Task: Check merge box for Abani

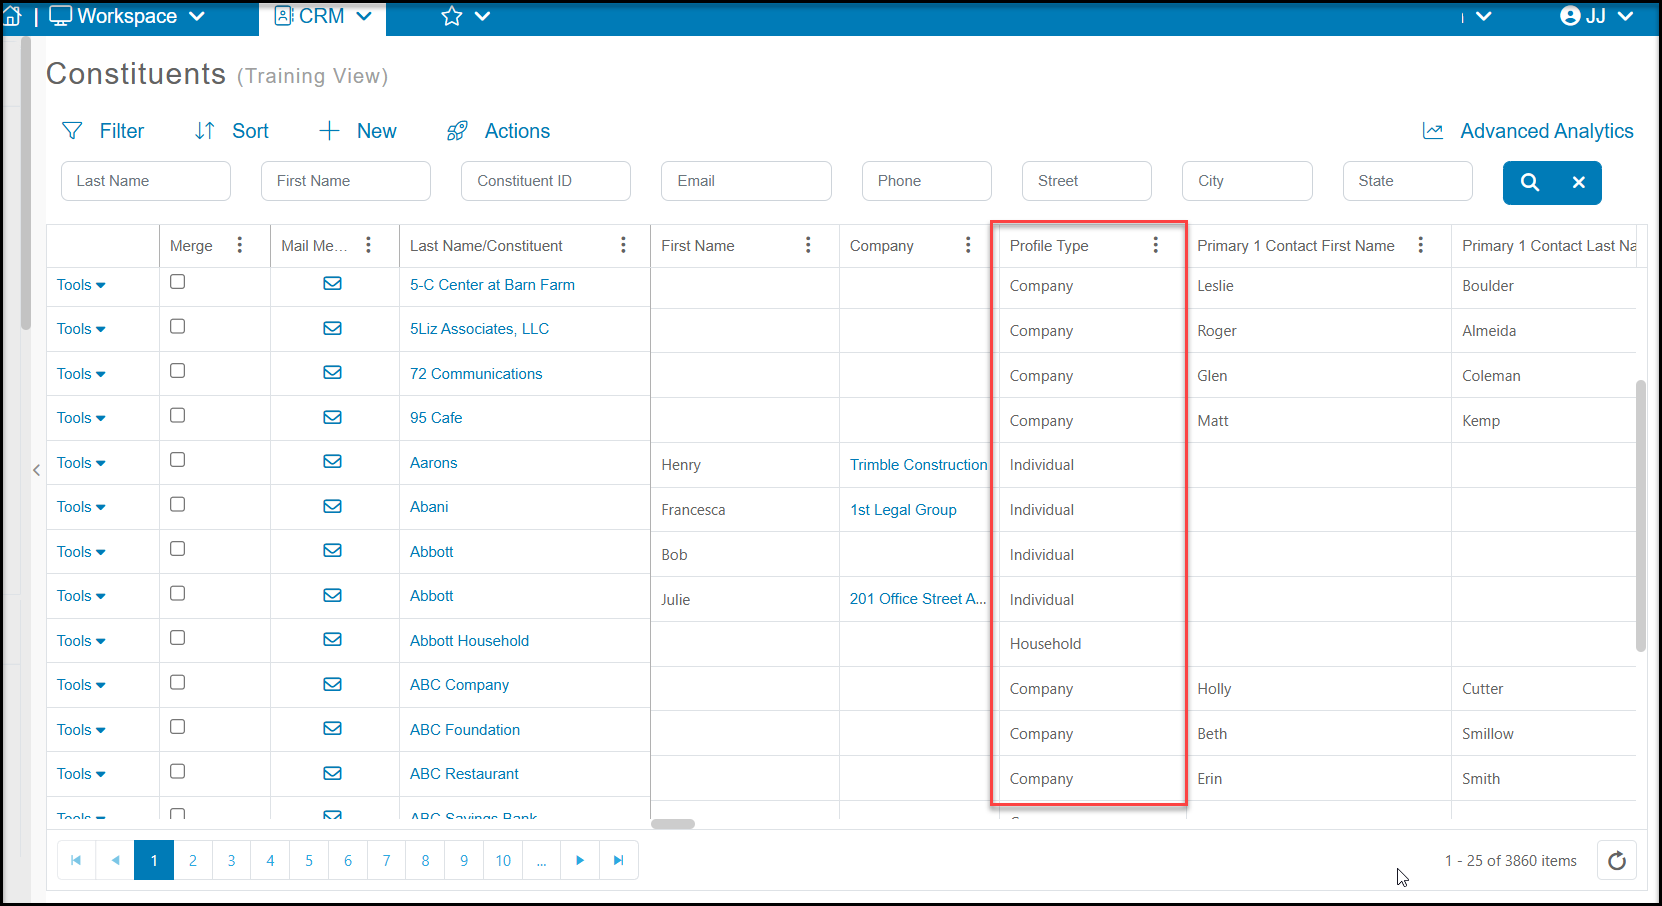Action: [x=178, y=504]
